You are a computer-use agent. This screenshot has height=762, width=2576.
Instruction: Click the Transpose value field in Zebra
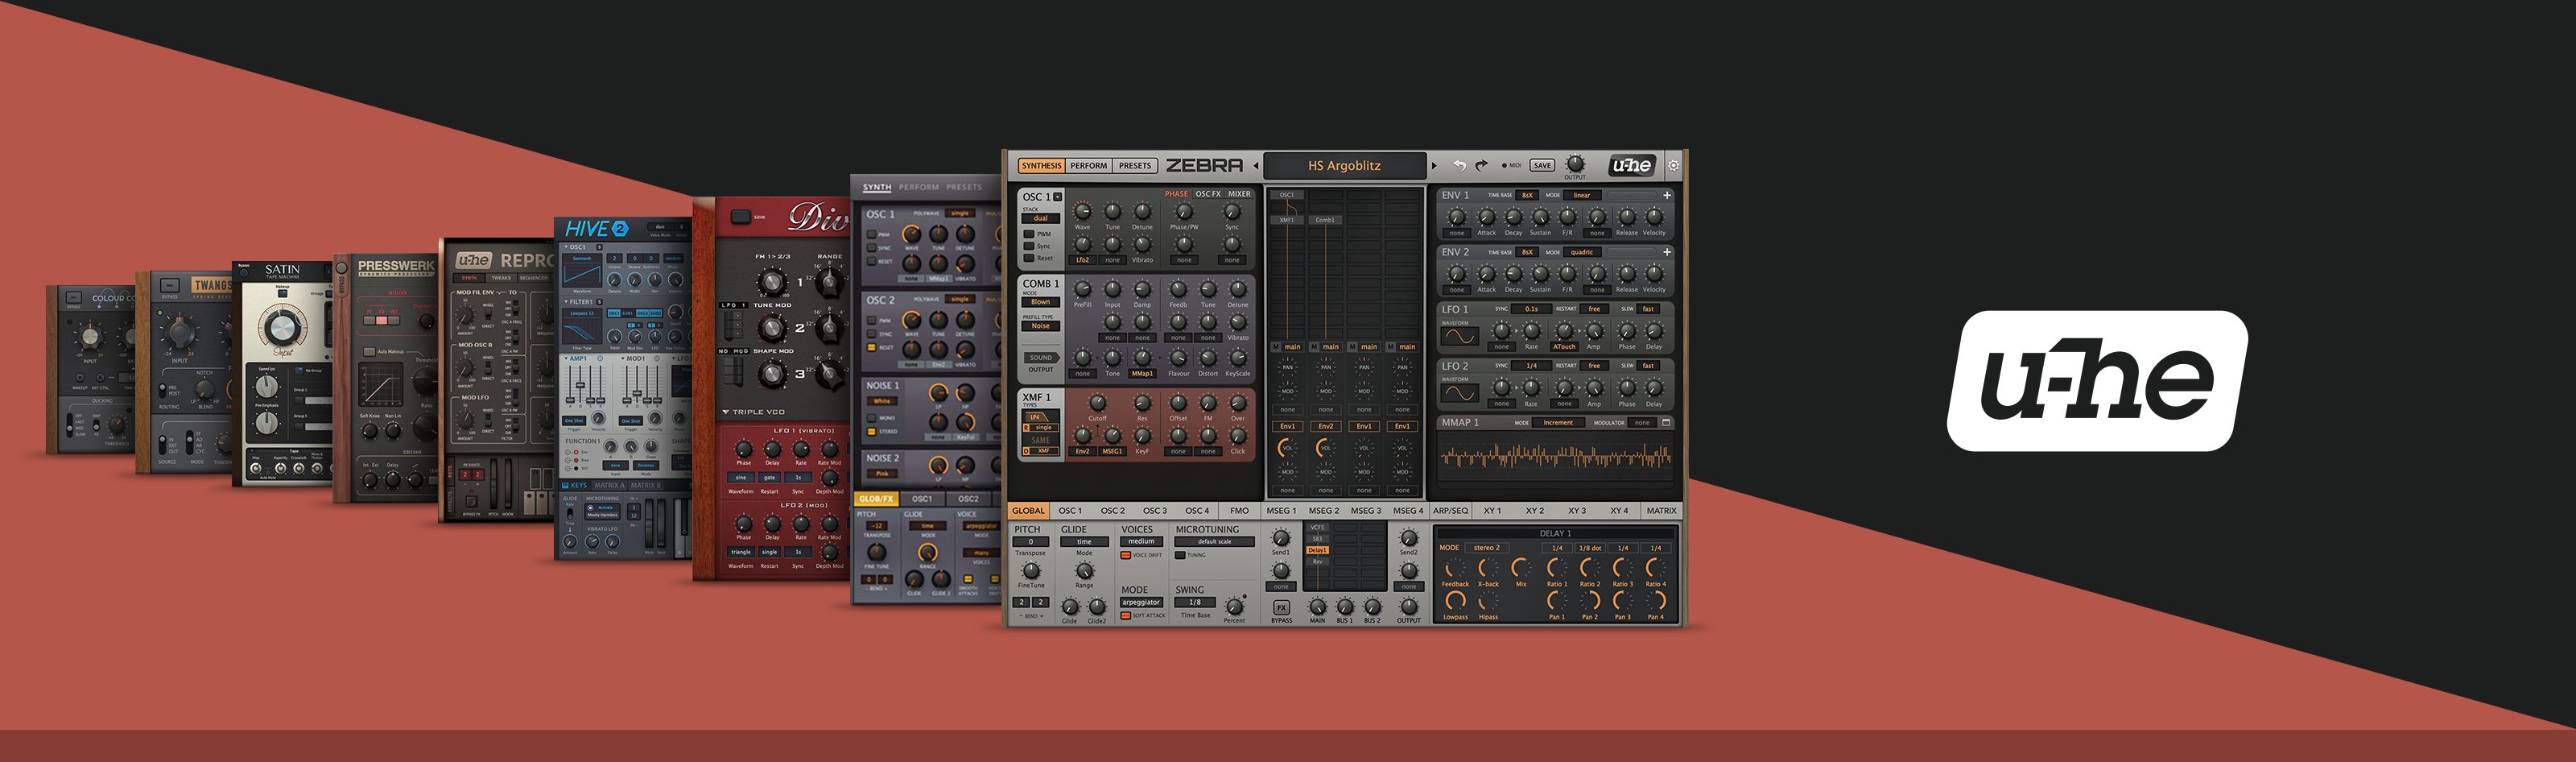[1030, 542]
